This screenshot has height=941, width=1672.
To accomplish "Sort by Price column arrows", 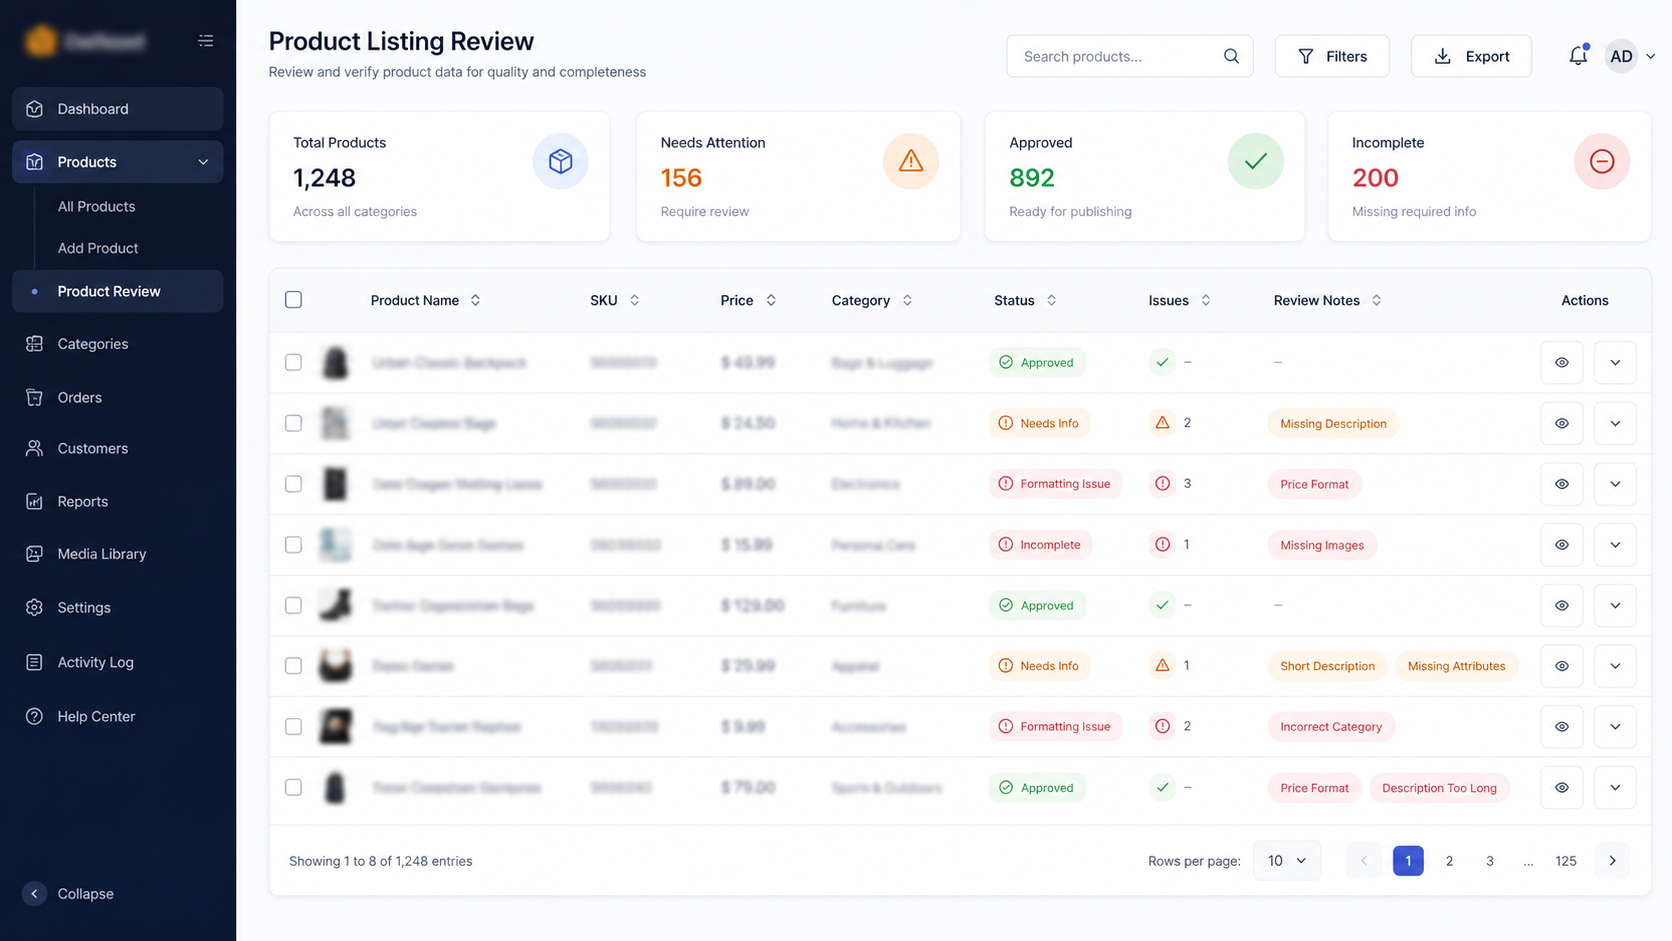I will coord(771,300).
